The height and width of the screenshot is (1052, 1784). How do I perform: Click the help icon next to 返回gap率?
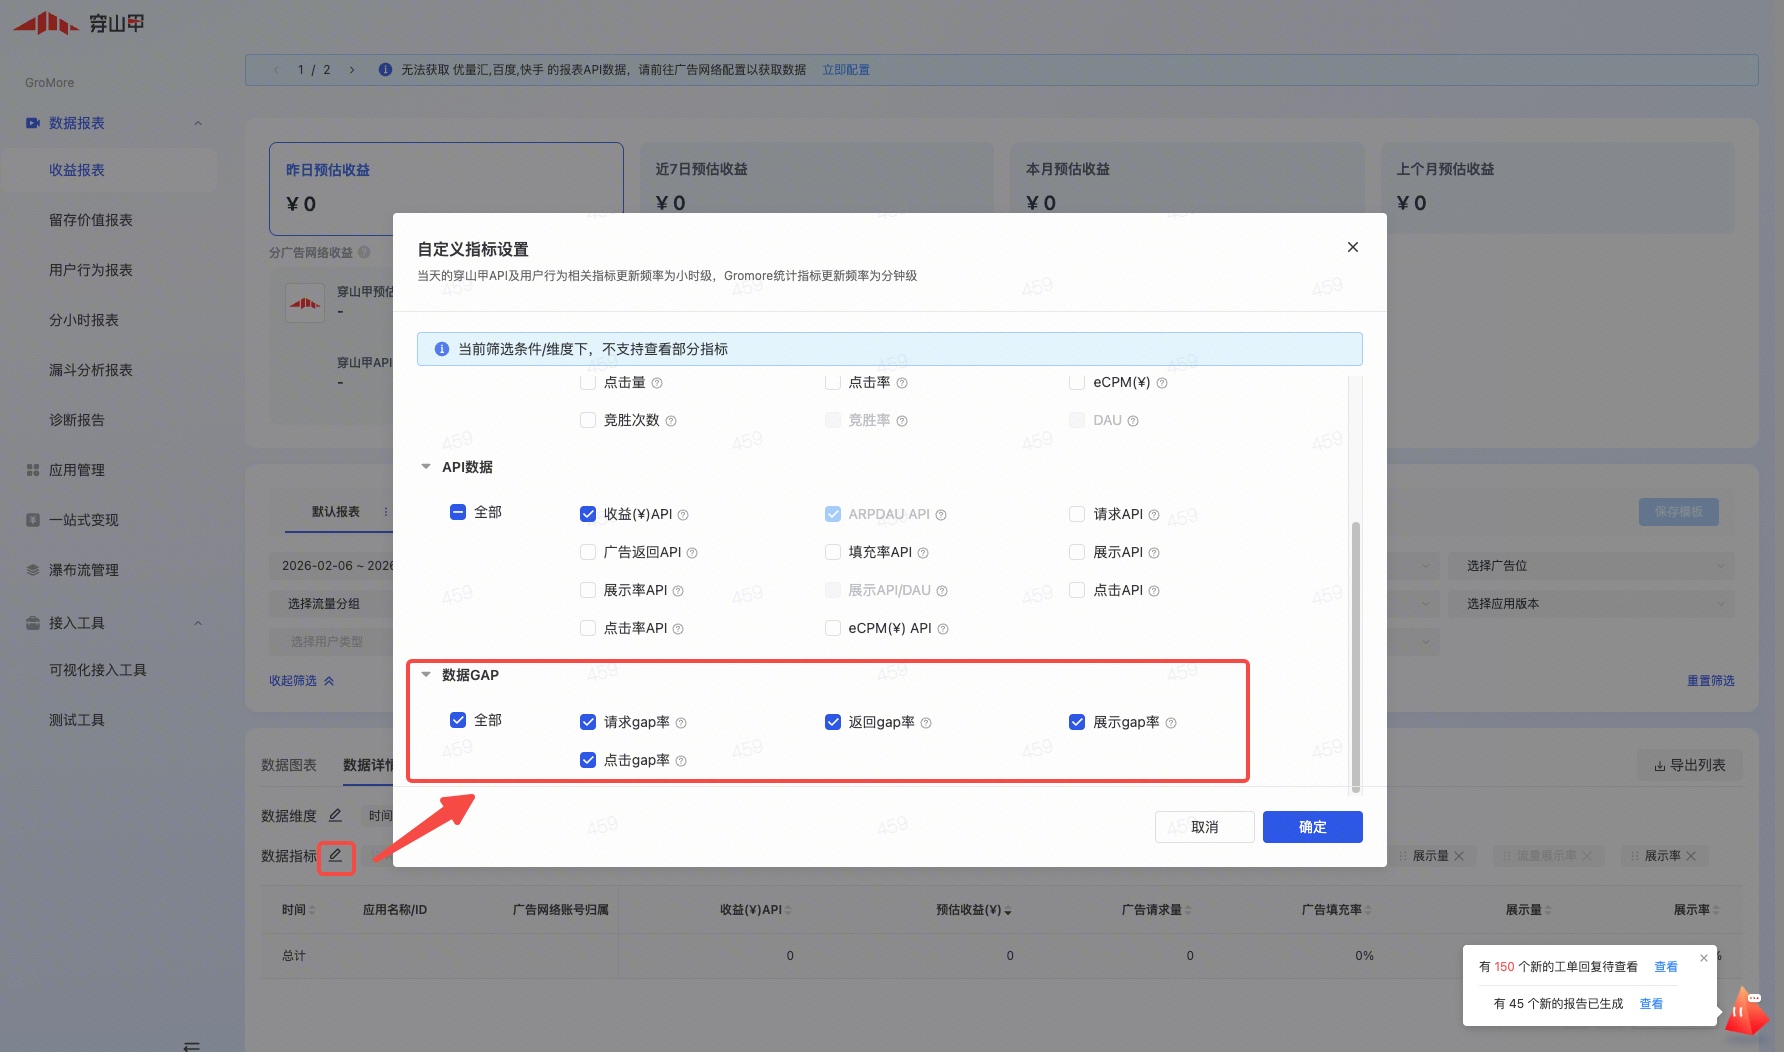[x=926, y=723]
